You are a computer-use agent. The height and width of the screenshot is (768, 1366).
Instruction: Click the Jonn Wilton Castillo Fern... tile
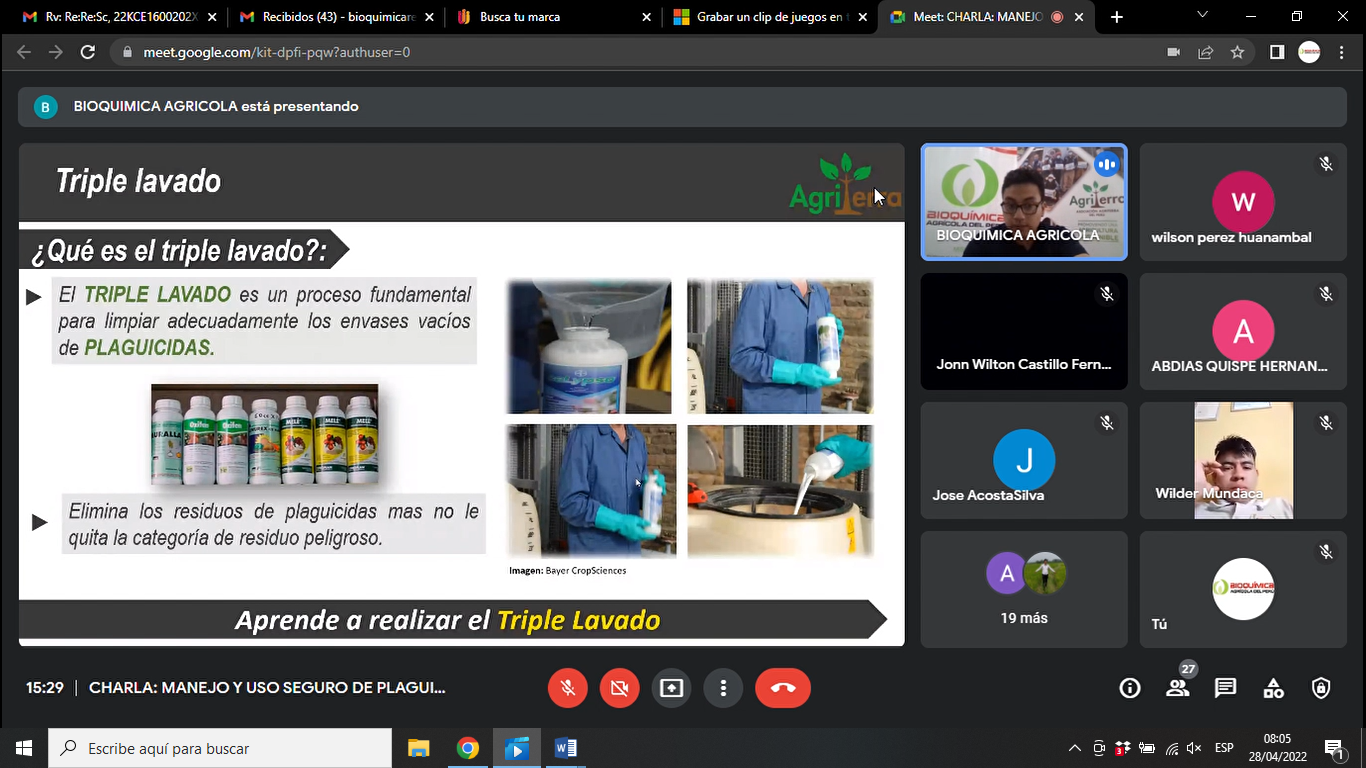click(x=1024, y=331)
